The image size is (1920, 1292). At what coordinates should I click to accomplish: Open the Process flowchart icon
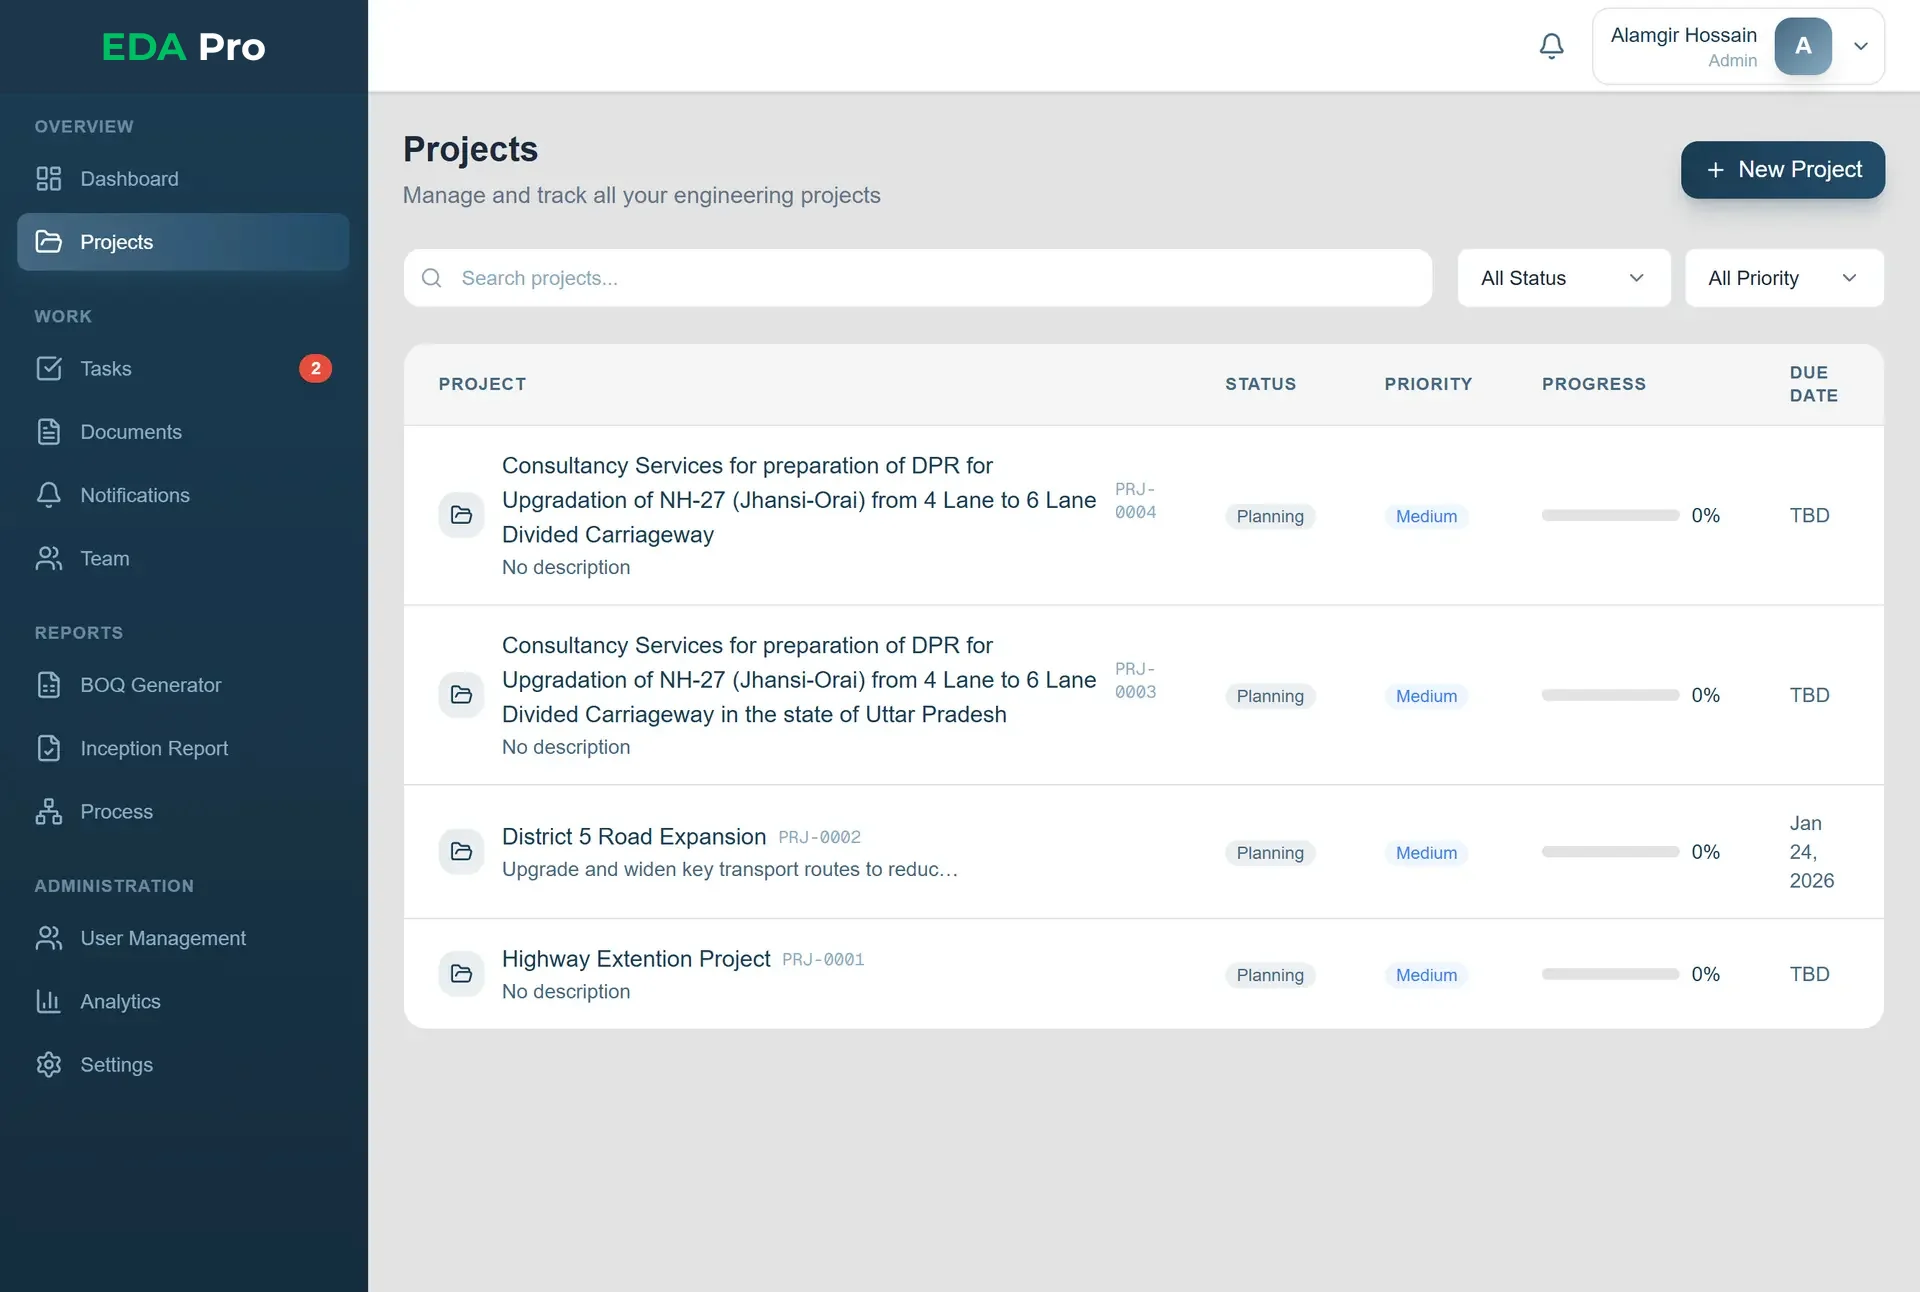pyautogui.click(x=50, y=811)
